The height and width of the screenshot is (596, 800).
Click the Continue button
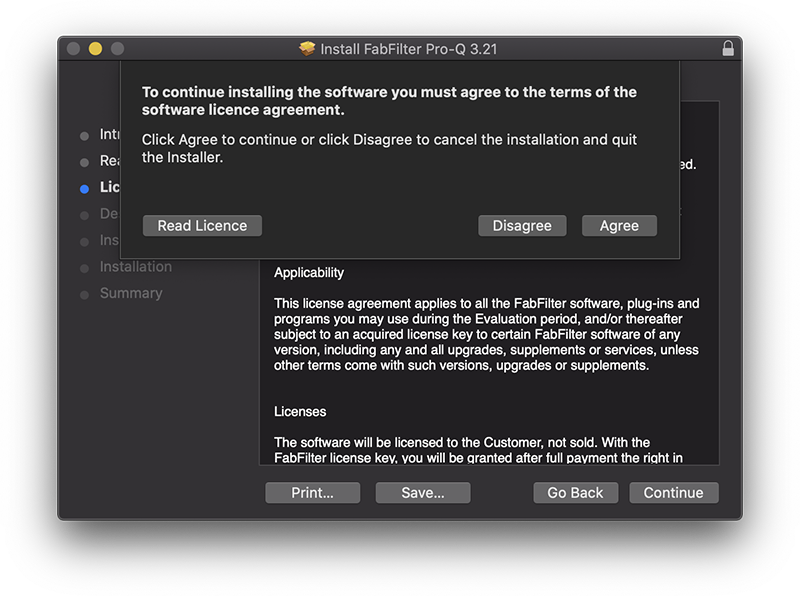tap(673, 492)
